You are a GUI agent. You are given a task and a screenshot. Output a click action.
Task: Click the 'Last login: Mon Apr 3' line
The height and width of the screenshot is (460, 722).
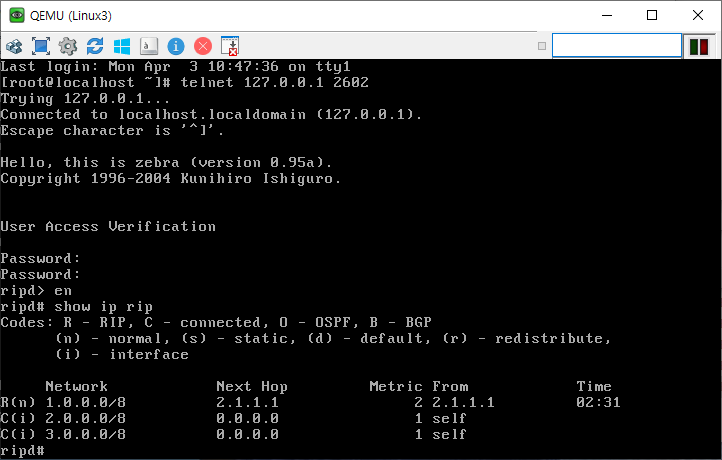pyautogui.click(x=175, y=67)
